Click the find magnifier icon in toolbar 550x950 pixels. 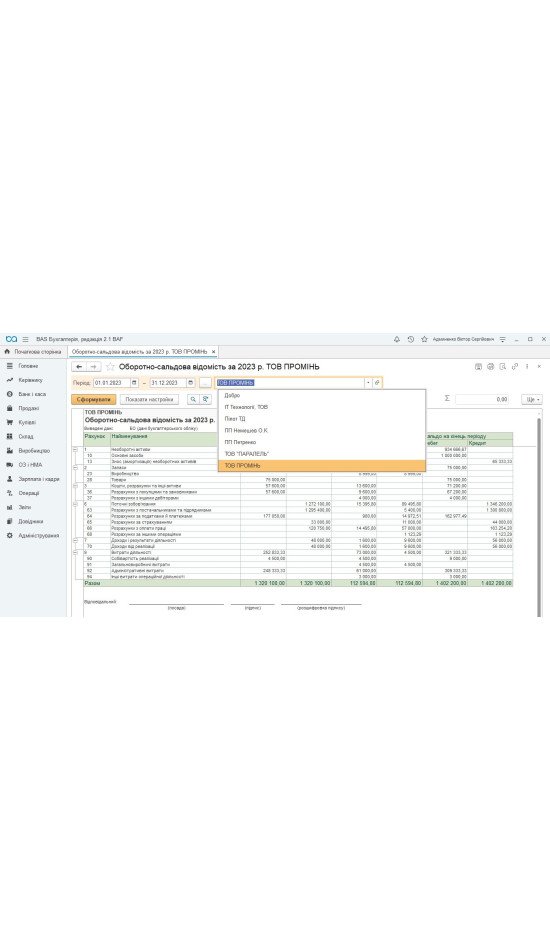(193, 399)
